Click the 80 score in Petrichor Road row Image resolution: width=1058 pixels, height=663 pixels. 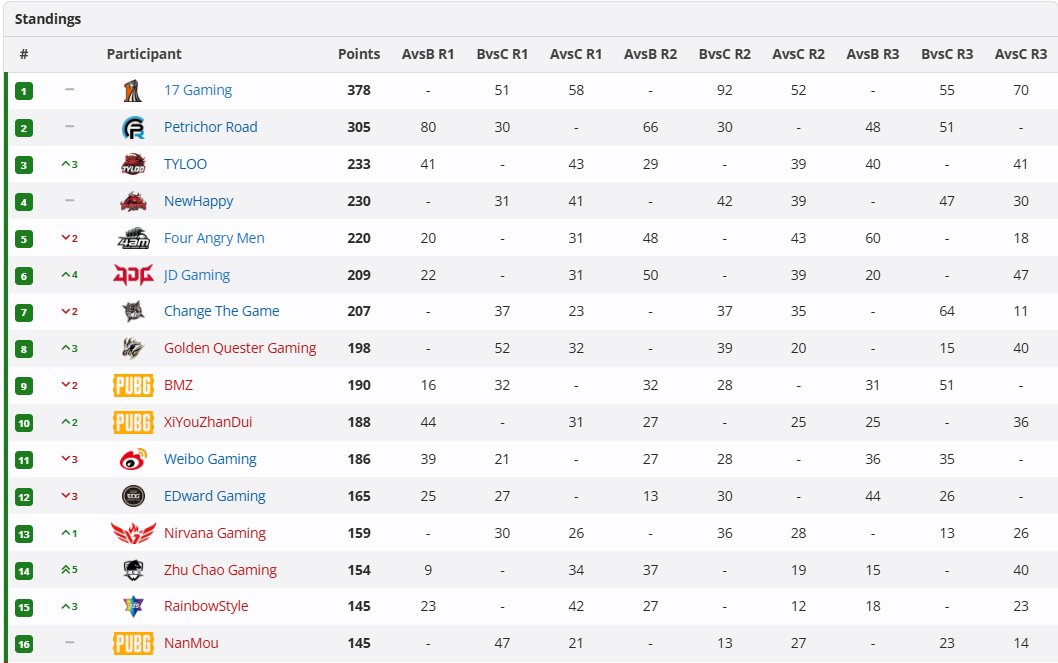[x=428, y=127]
